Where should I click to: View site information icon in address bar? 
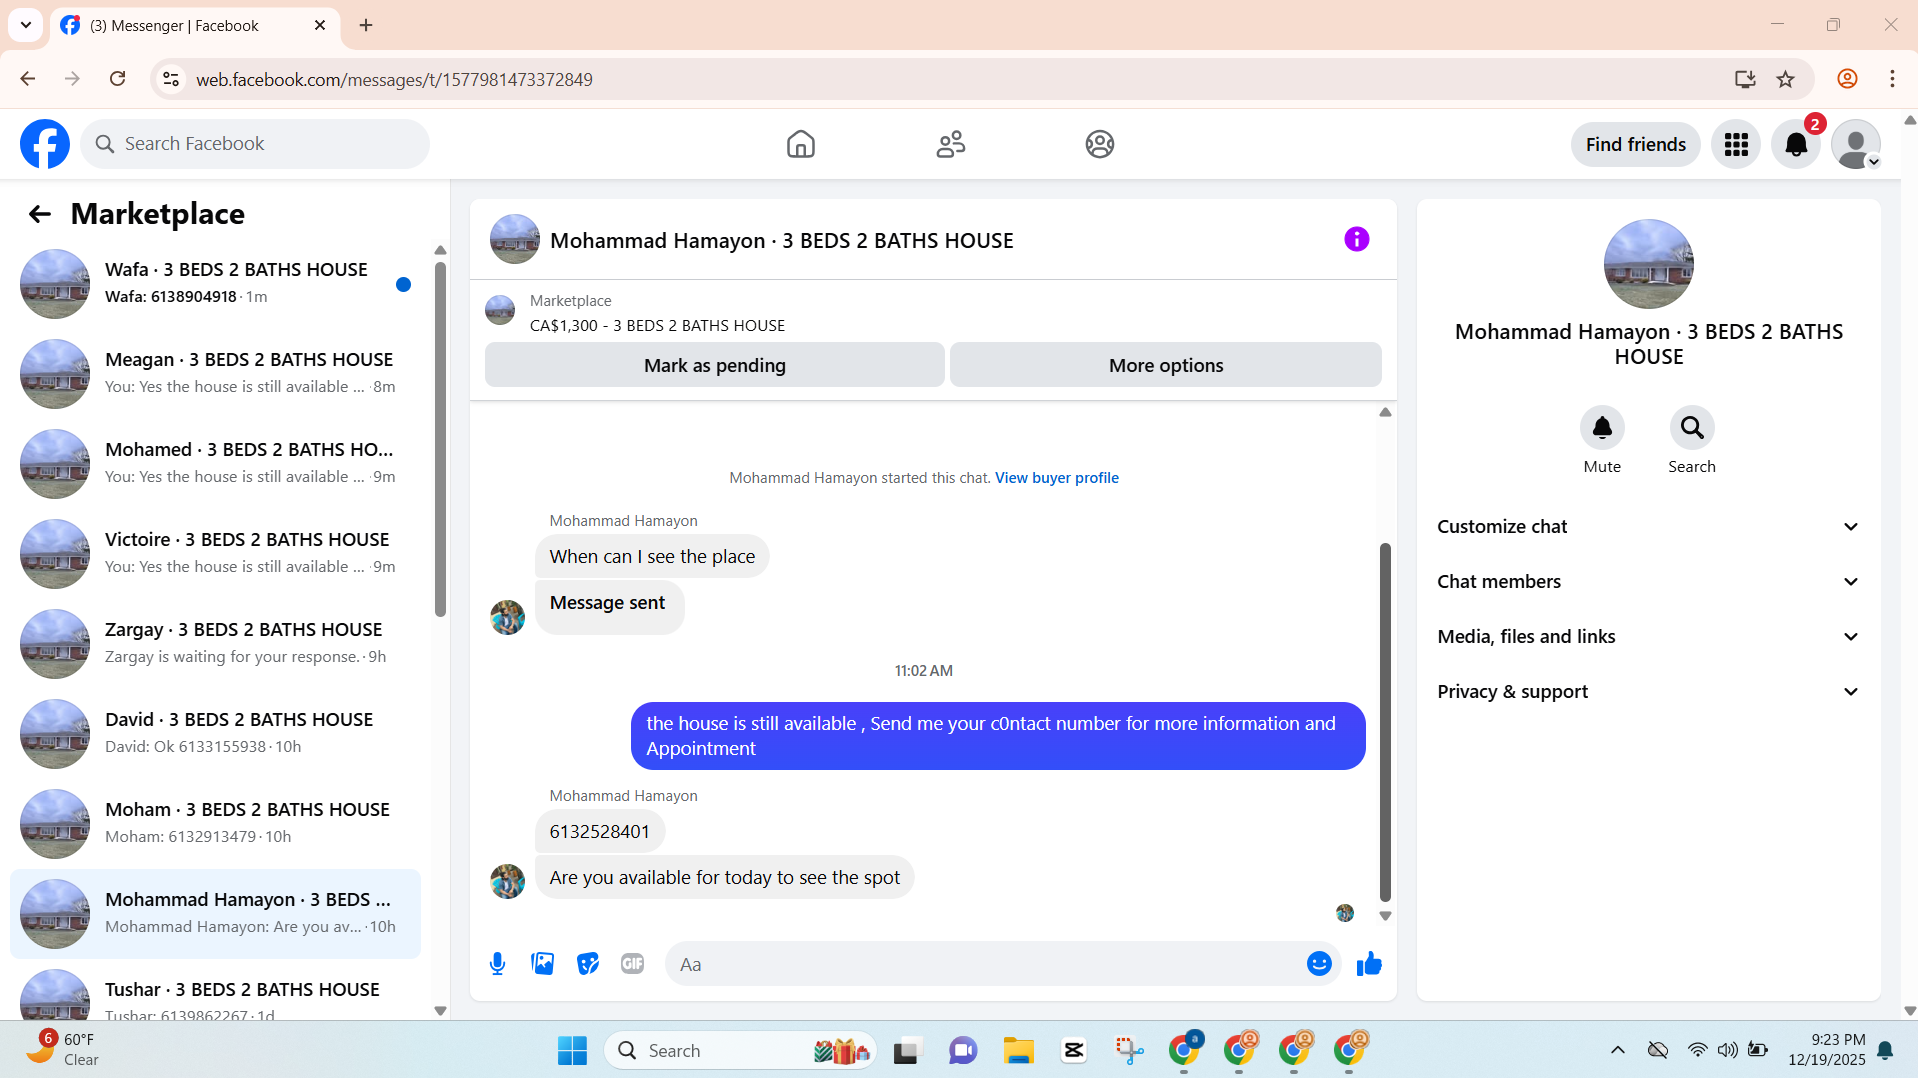tap(171, 79)
